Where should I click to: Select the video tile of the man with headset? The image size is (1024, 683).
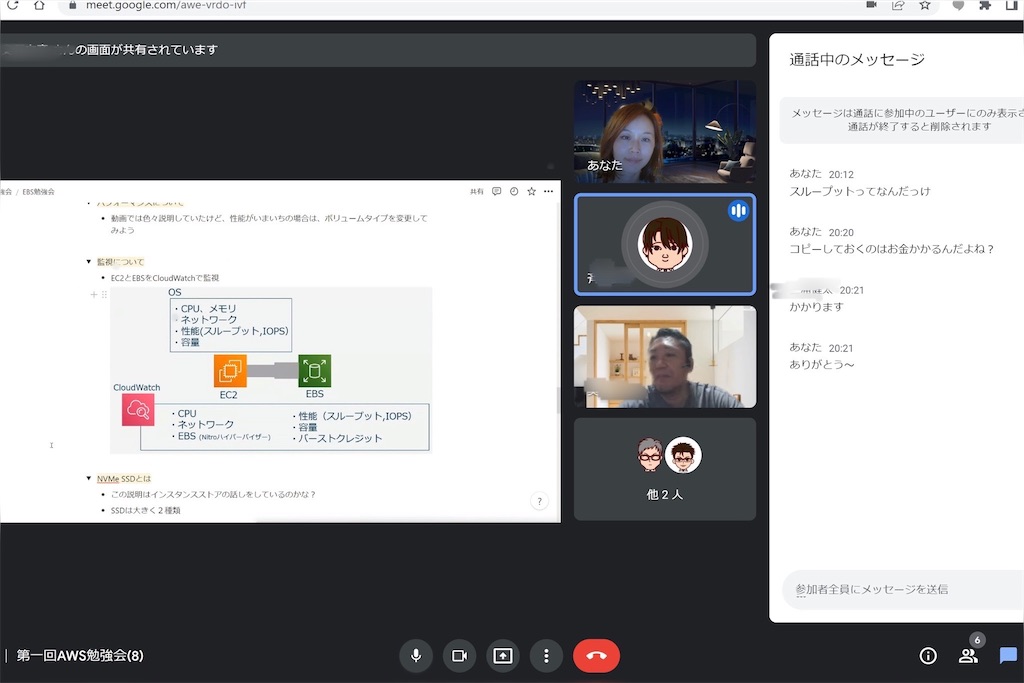pos(665,357)
